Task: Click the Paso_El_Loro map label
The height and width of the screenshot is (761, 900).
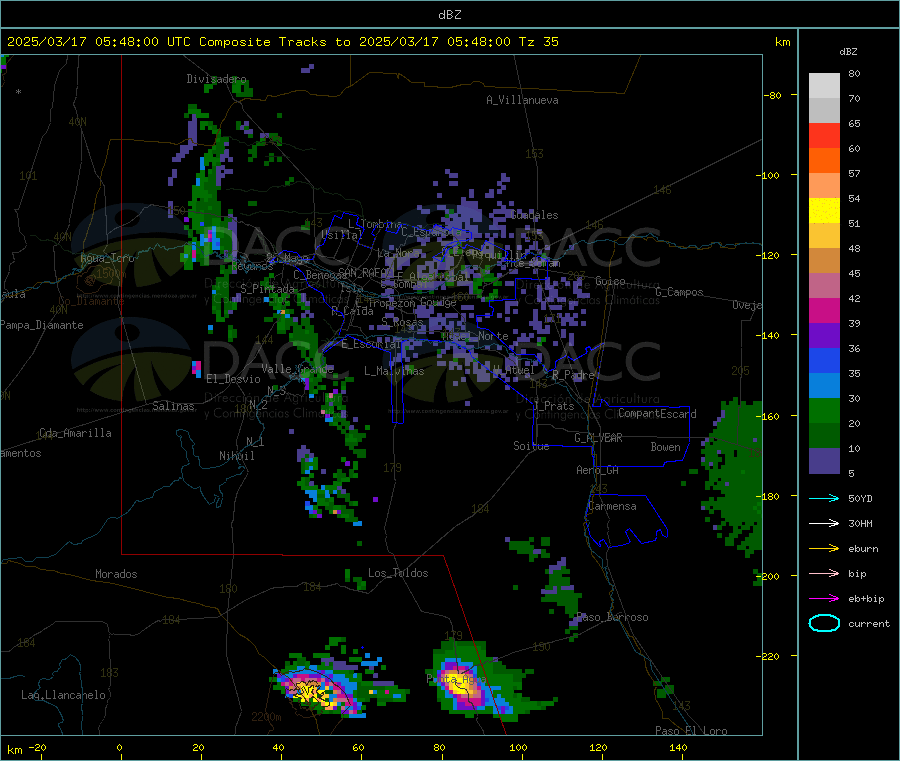Action: (x=691, y=731)
